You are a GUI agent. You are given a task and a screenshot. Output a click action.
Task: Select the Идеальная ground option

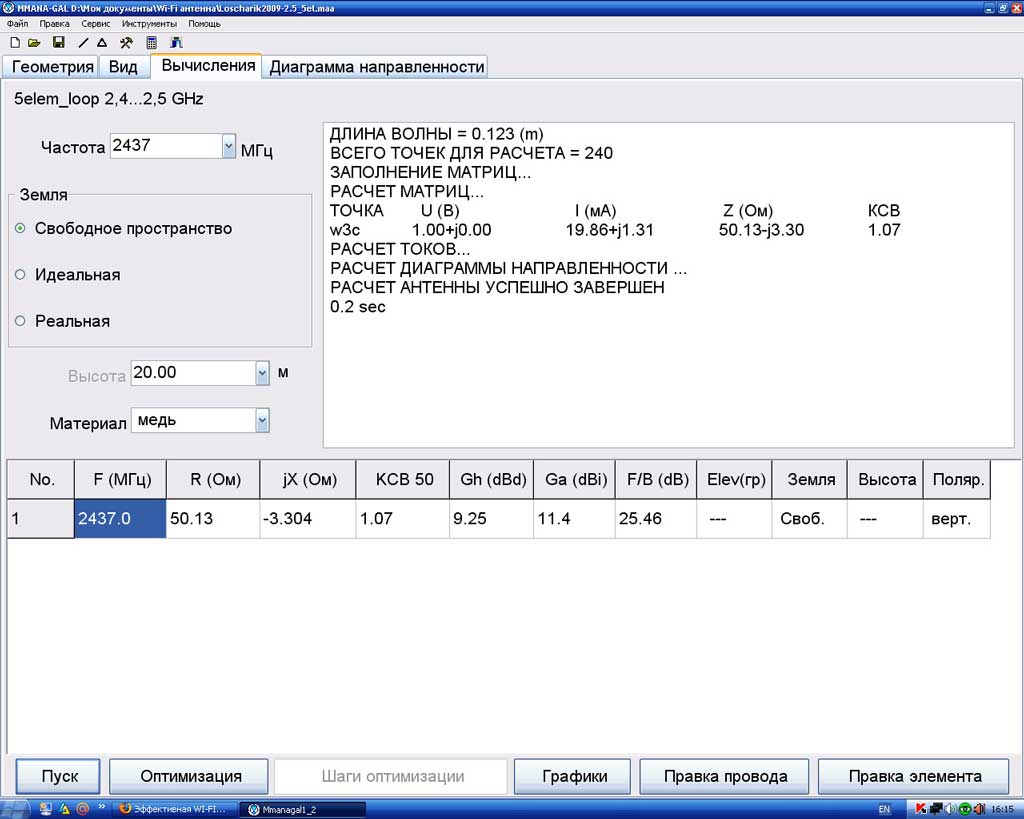21,275
